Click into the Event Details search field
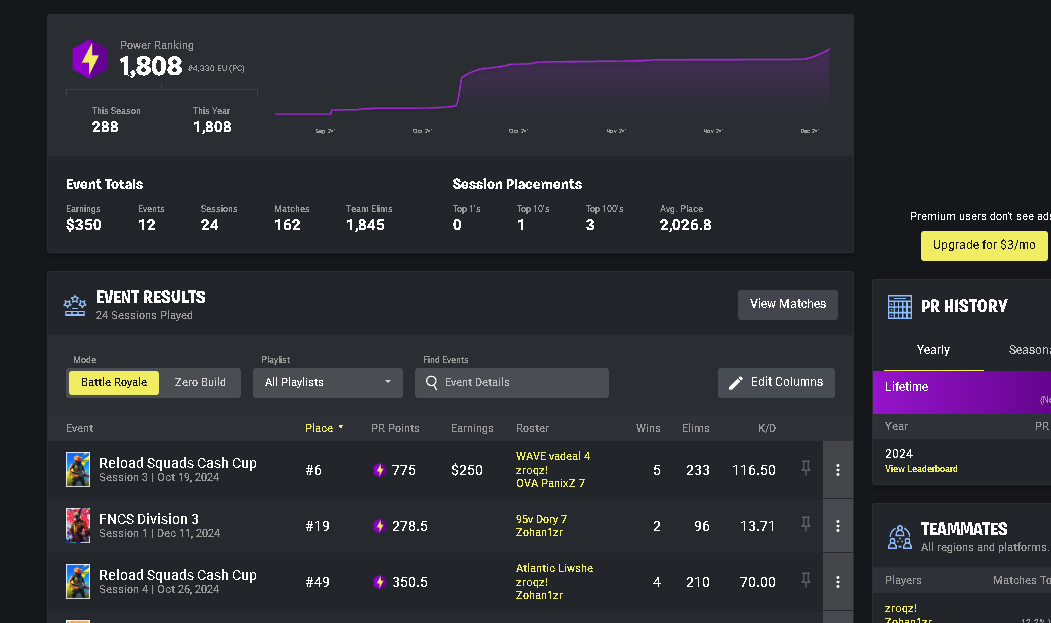 point(511,382)
